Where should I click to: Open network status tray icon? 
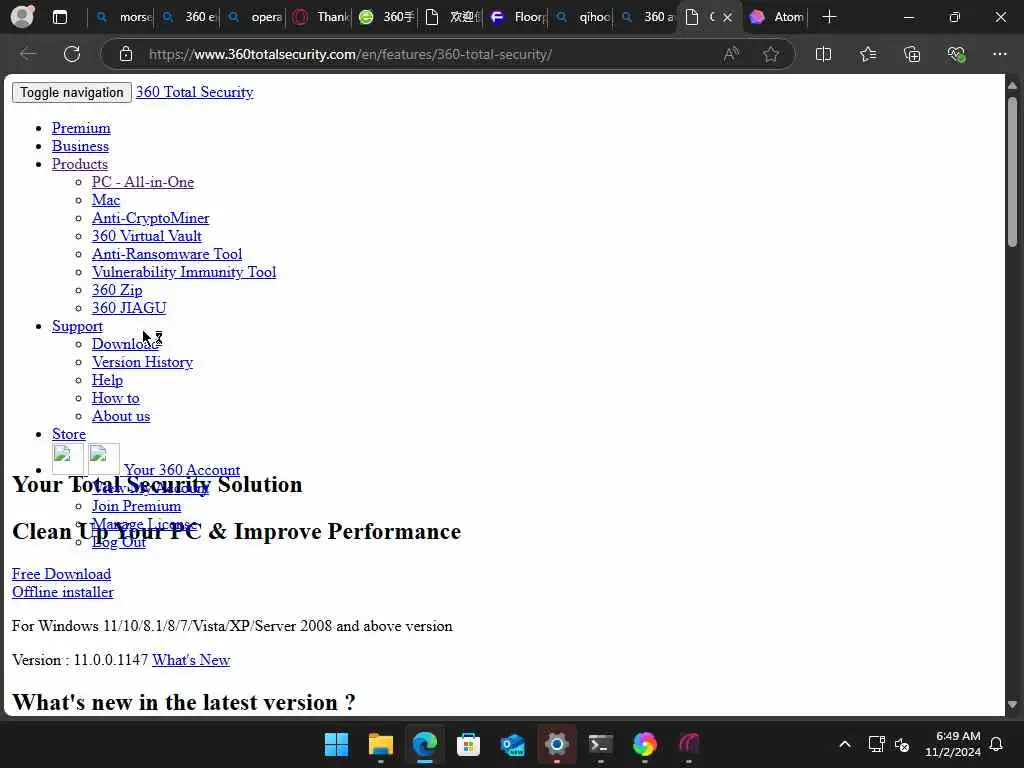pyautogui.click(x=876, y=744)
